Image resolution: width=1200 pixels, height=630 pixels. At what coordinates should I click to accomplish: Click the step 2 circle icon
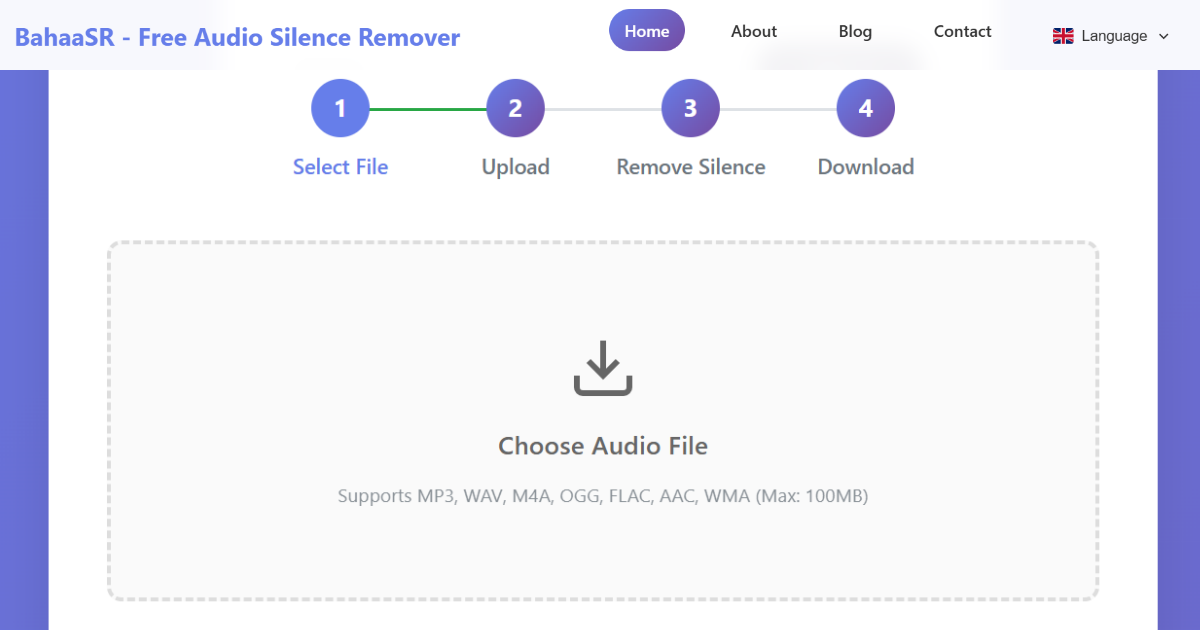[x=515, y=108]
